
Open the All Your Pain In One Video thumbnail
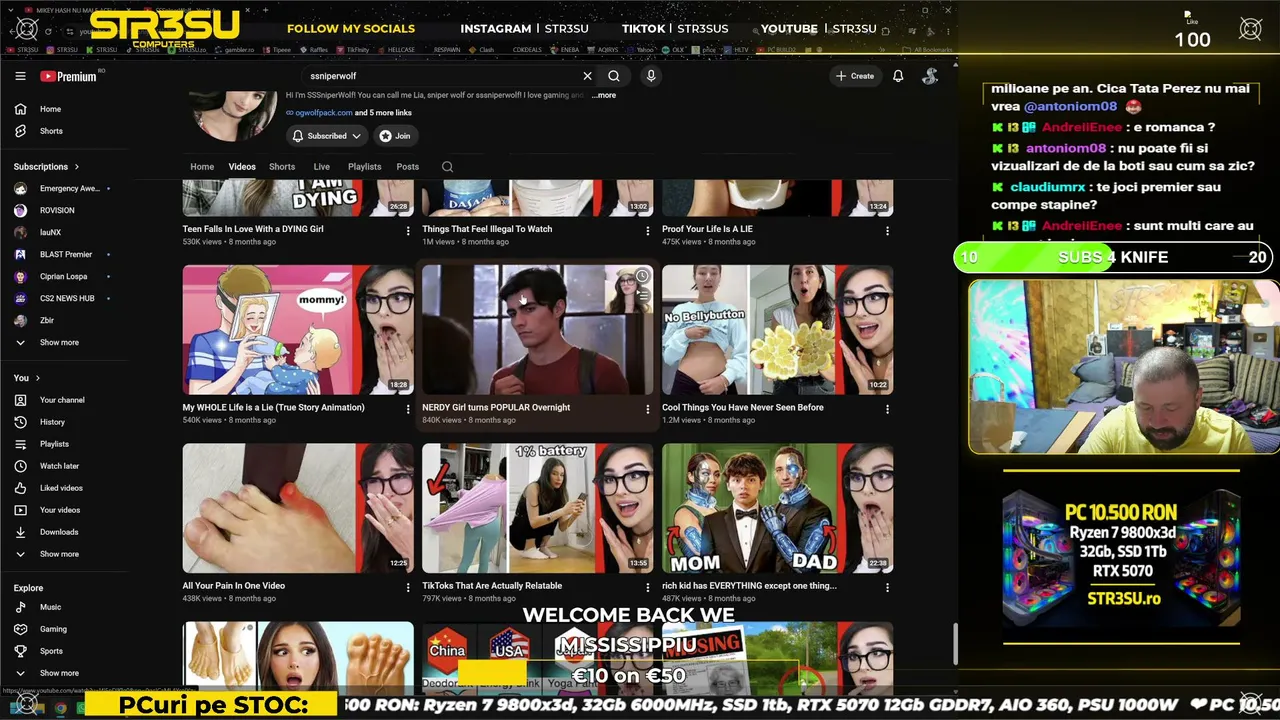[x=298, y=508]
